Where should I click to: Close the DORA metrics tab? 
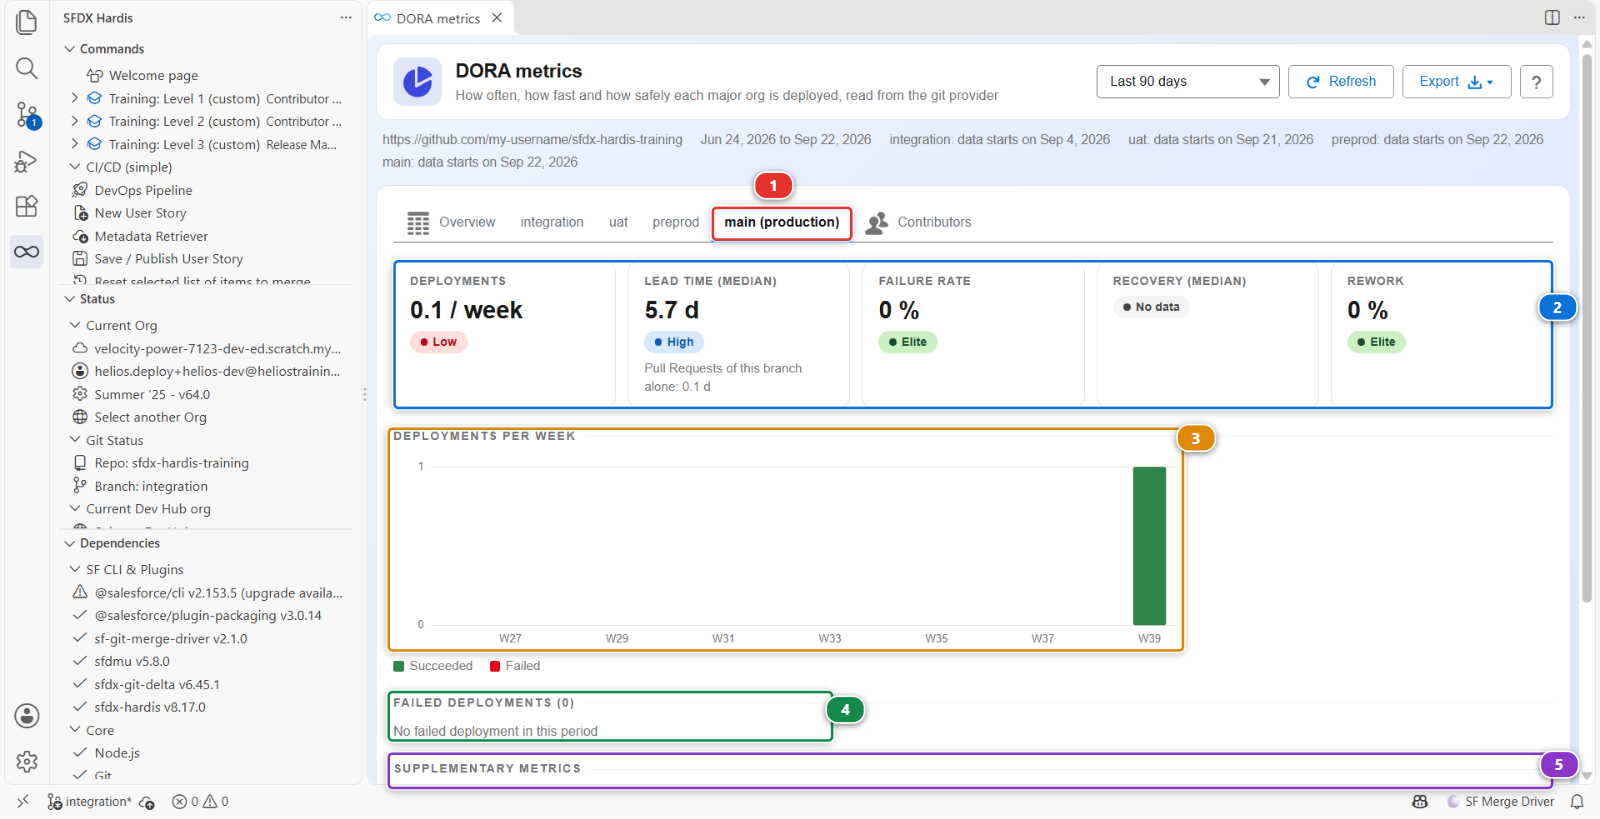[497, 18]
